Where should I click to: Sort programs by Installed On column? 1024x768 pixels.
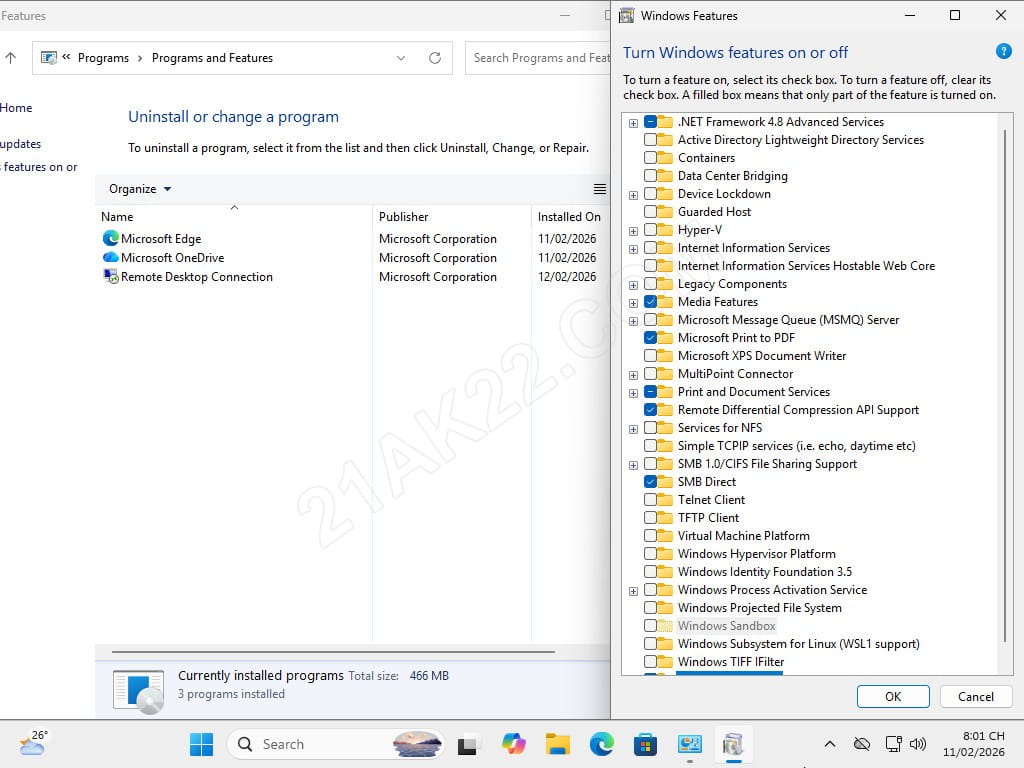point(569,216)
